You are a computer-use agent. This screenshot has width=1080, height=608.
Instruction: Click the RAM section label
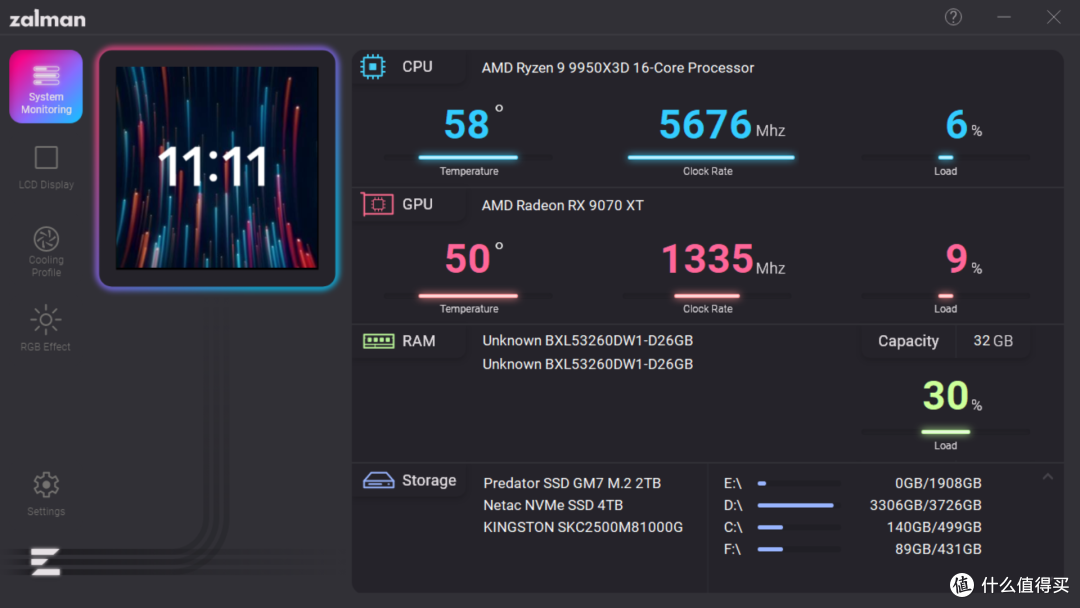point(419,342)
